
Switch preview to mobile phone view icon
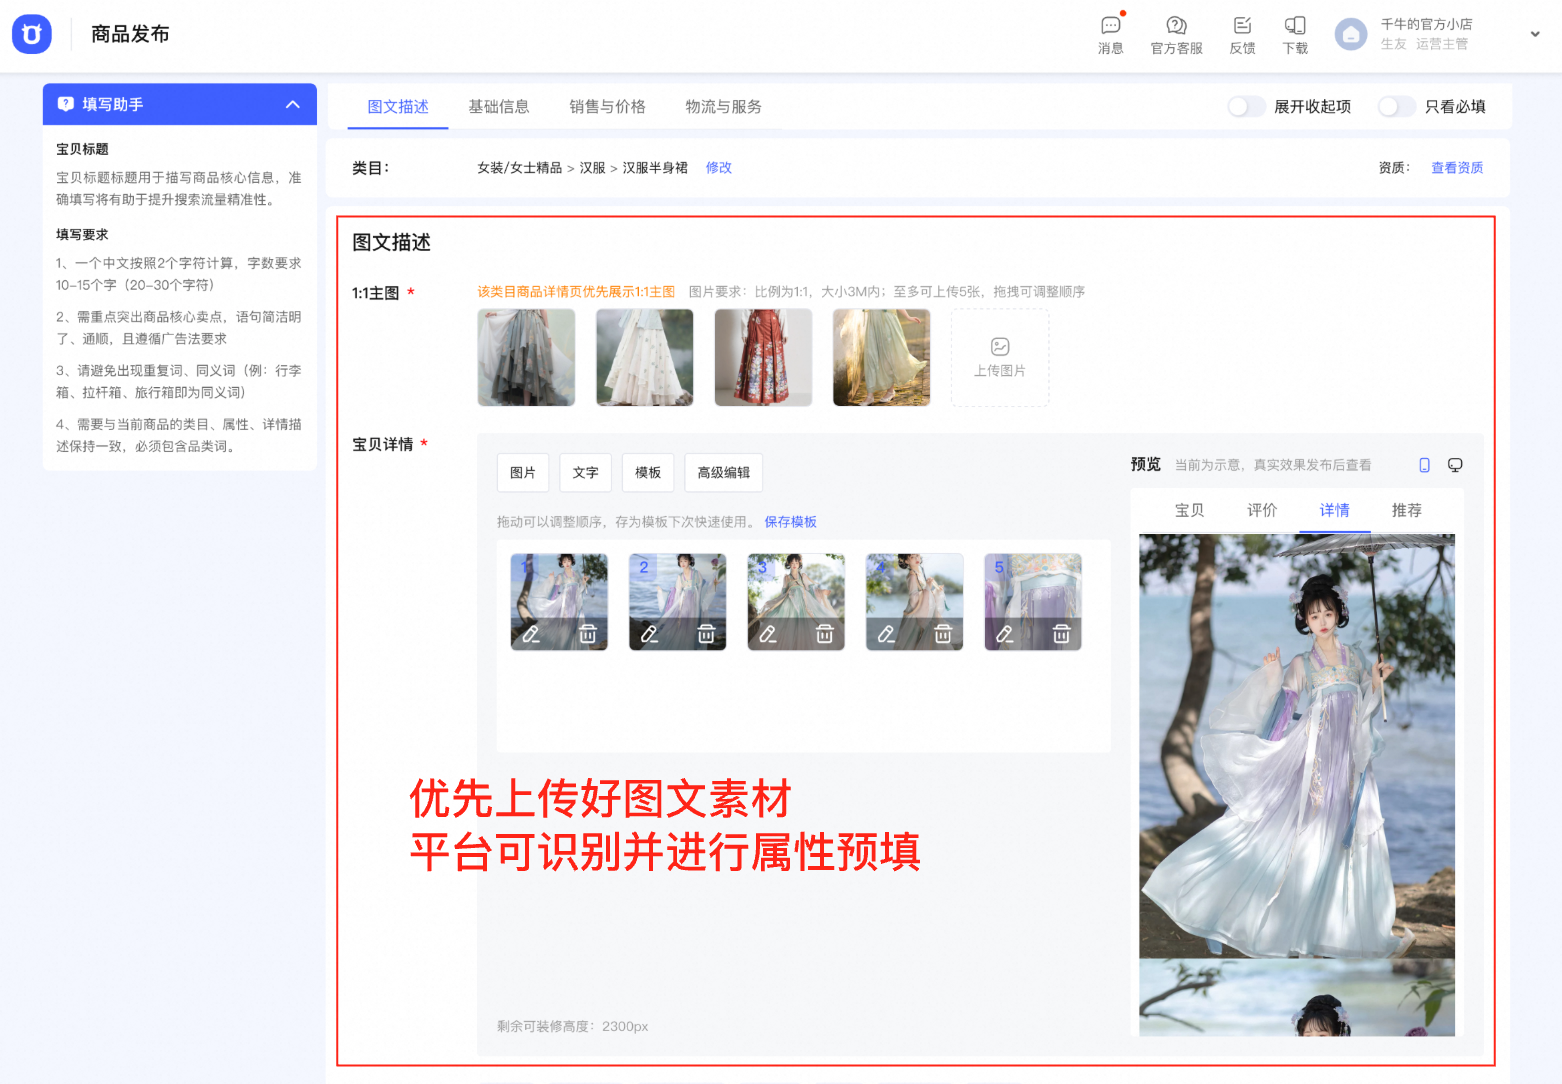[1424, 465]
